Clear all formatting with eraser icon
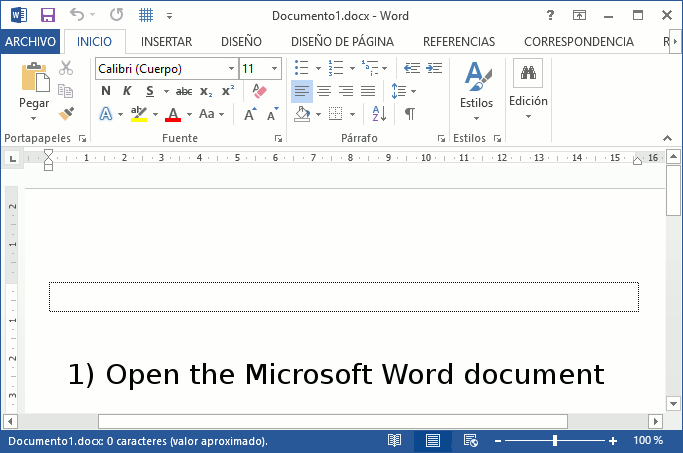The image size is (683, 453). tap(259, 91)
